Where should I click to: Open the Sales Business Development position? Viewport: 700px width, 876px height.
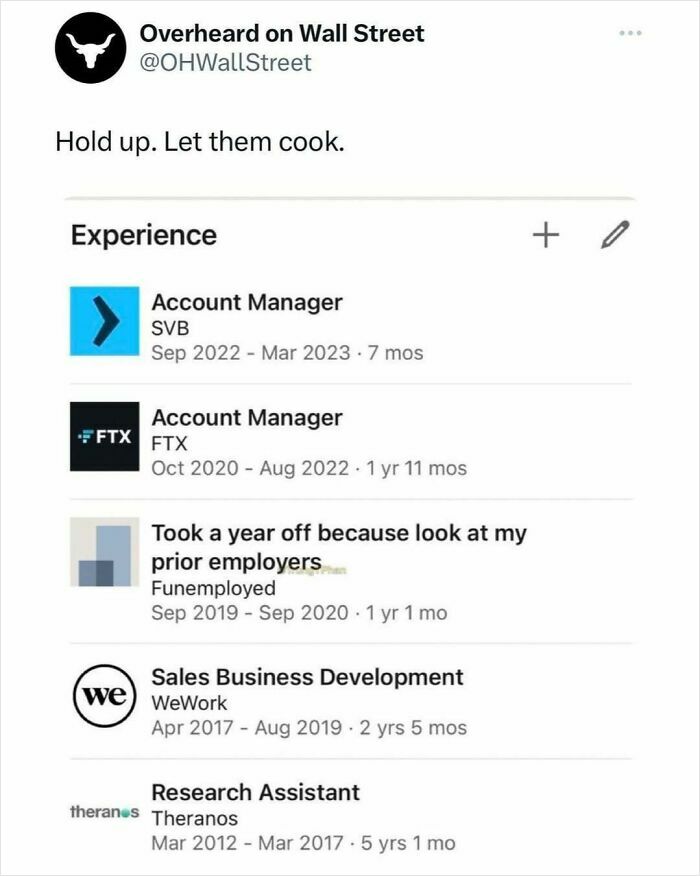[x=305, y=677]
